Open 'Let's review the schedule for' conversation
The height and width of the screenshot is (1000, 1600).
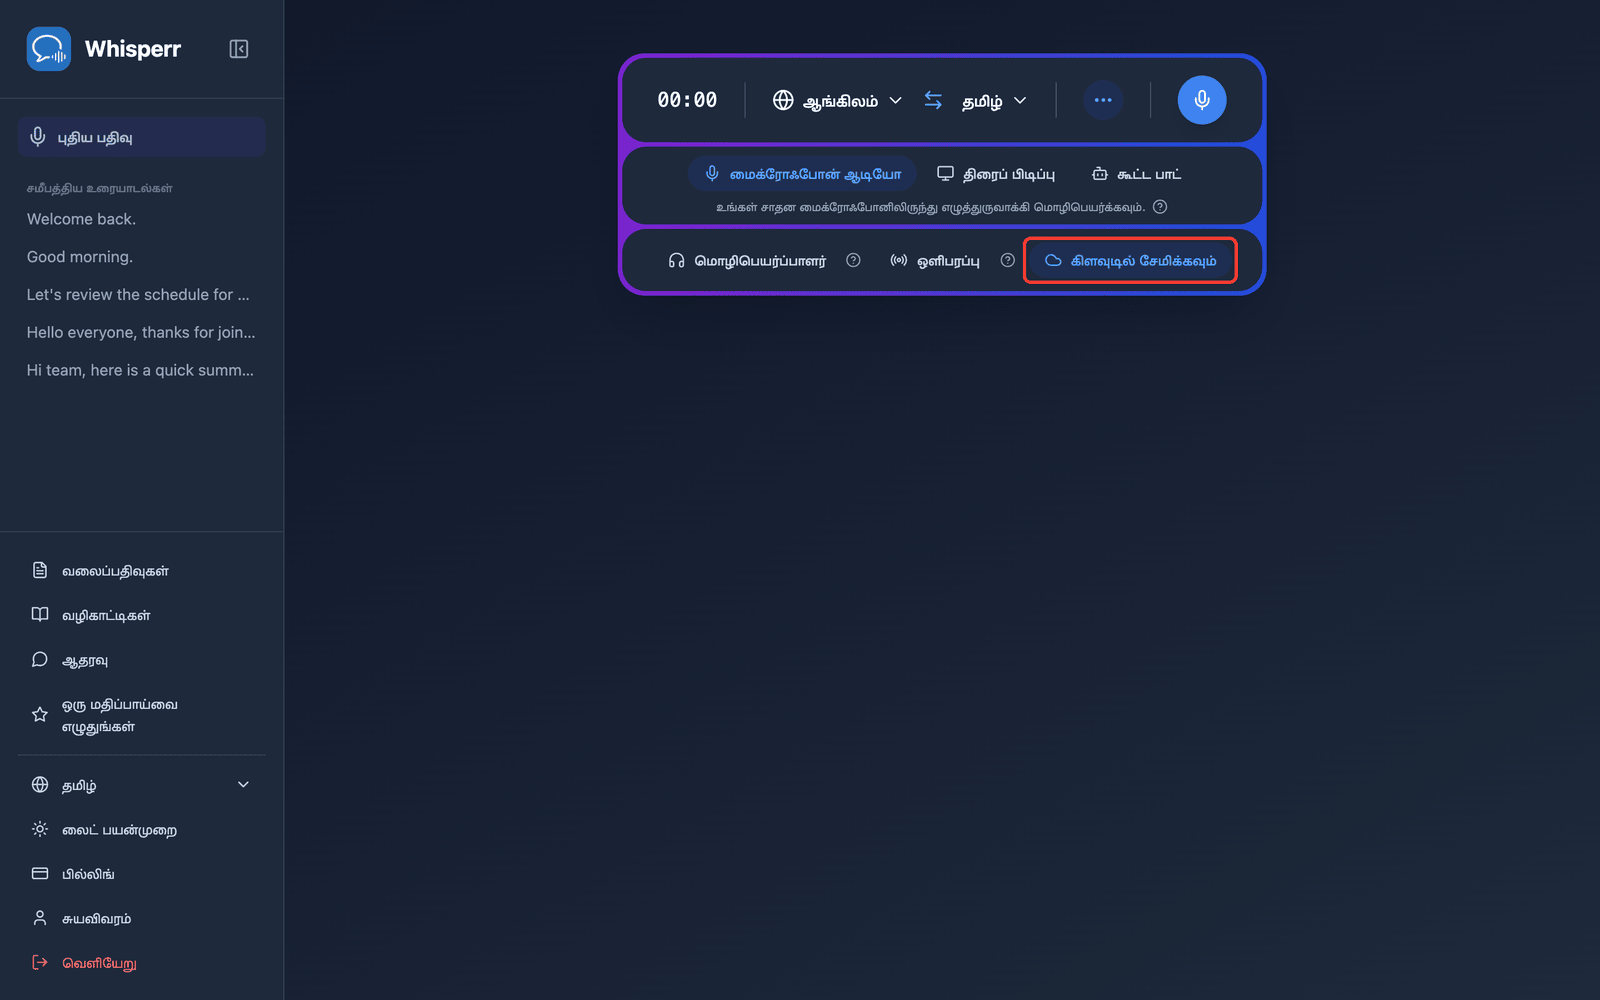pyautogui.click(x=138, y=295)
